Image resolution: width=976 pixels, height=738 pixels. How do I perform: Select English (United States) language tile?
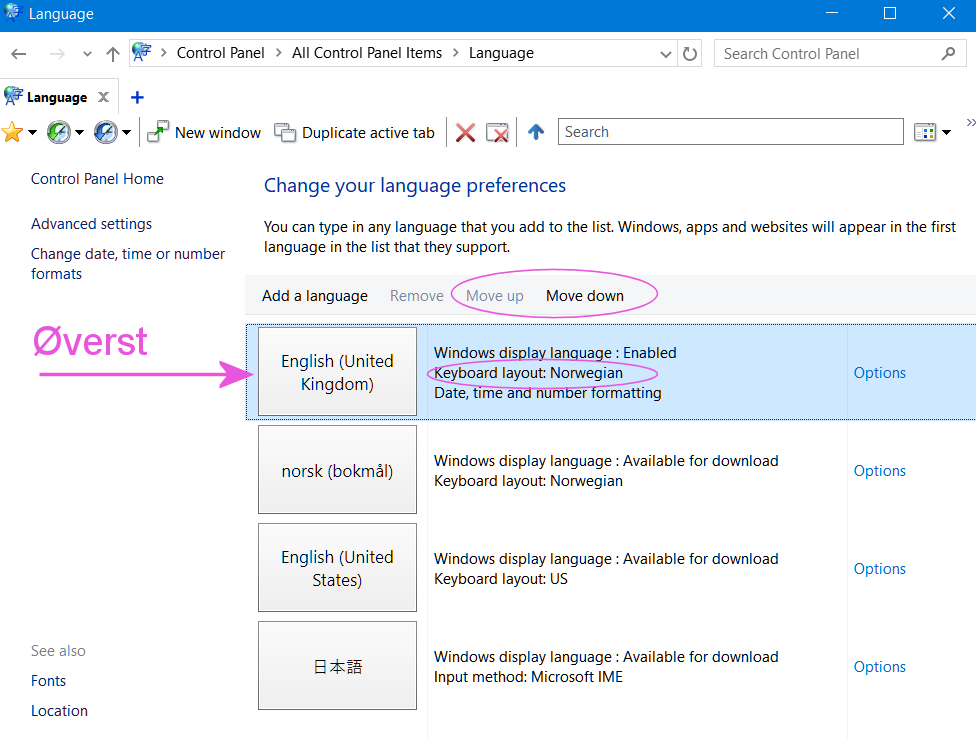337,568
